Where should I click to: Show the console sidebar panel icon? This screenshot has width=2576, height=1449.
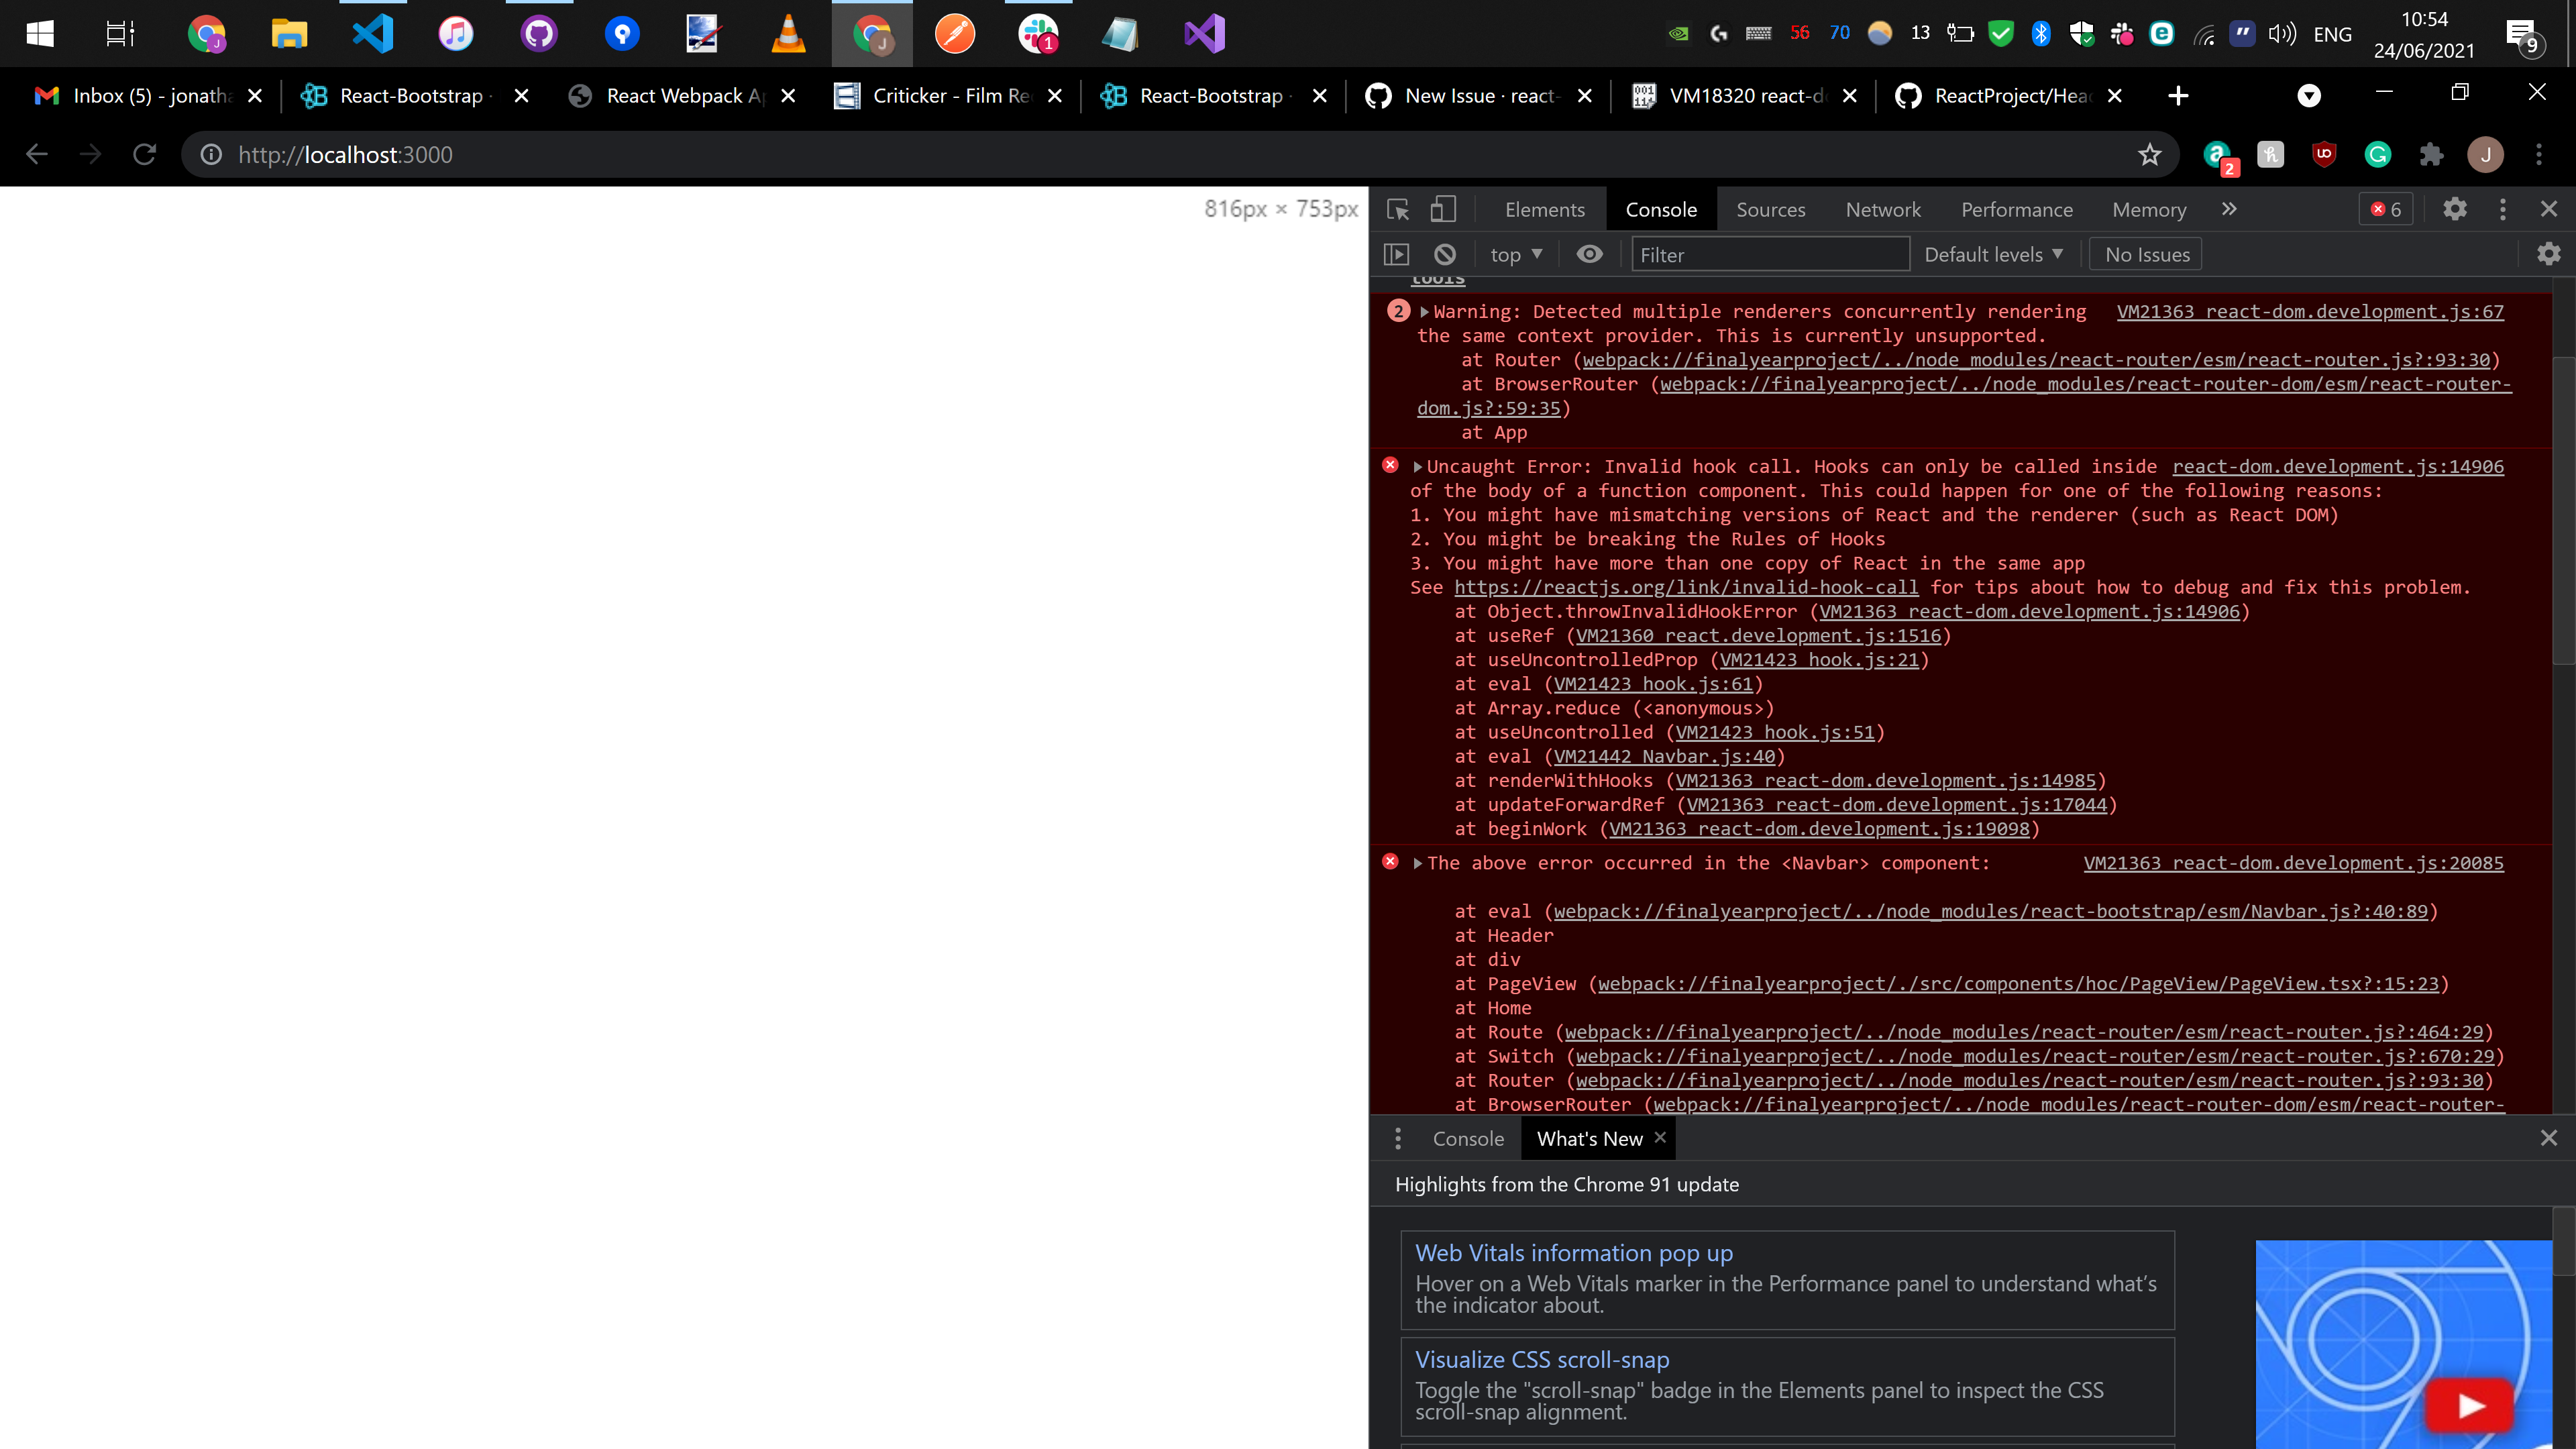[1396, 254]
